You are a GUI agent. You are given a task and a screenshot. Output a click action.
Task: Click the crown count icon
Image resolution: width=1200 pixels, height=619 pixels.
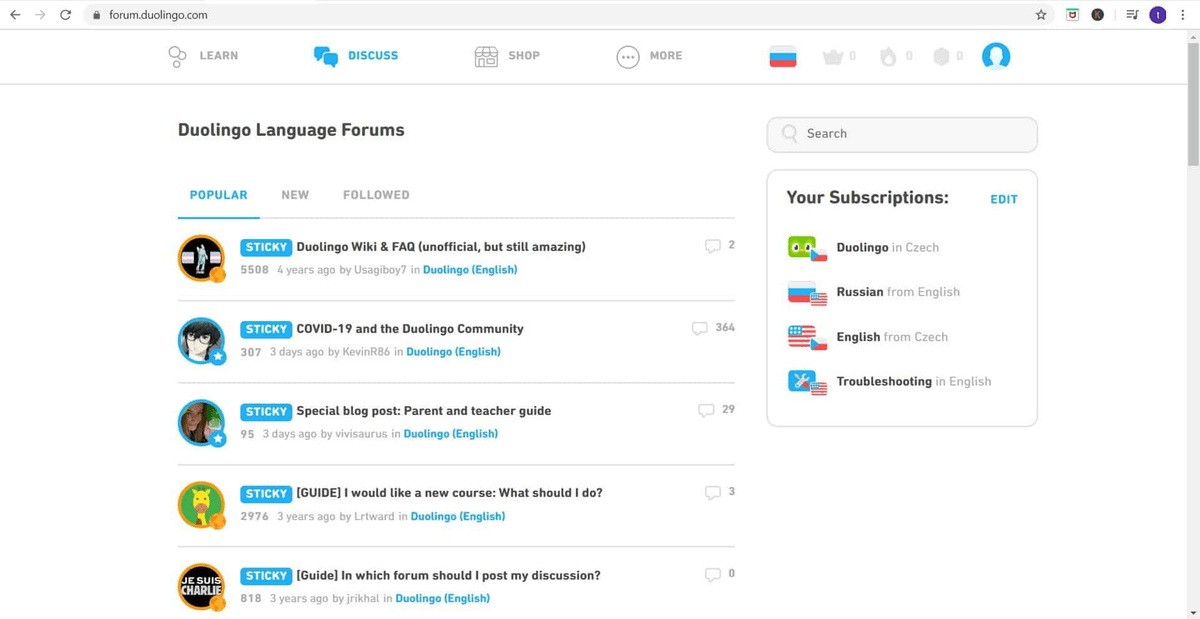[x=833, y=57]
